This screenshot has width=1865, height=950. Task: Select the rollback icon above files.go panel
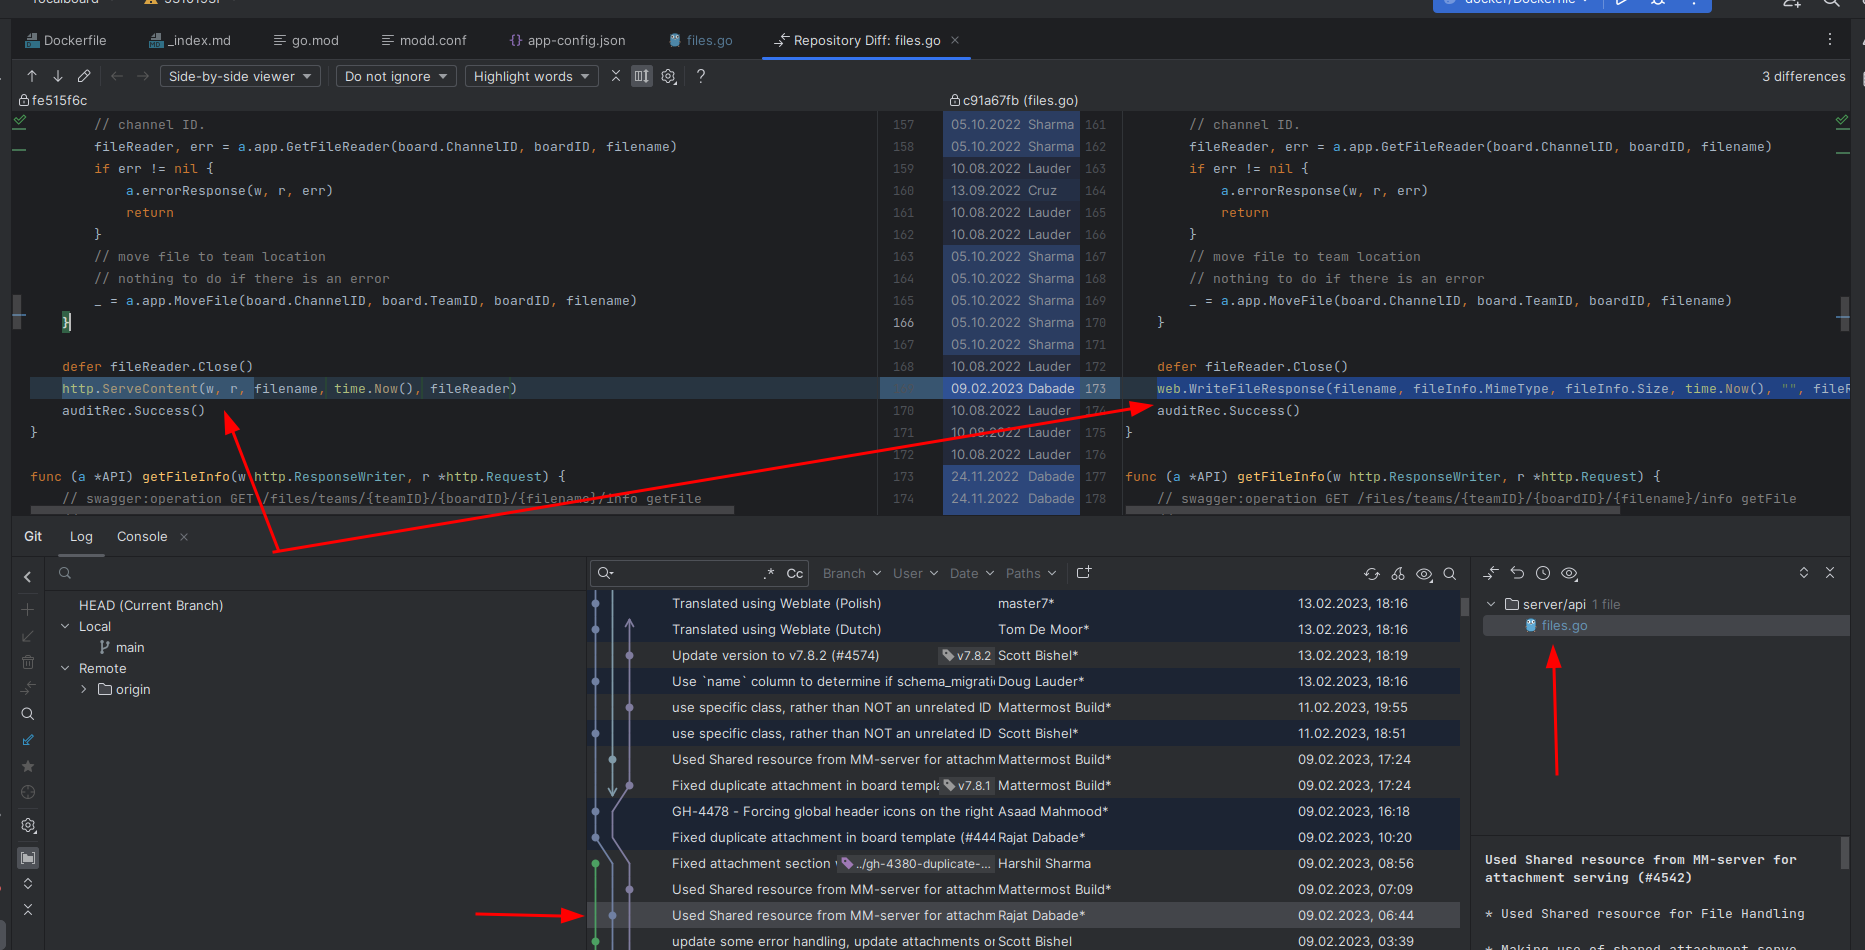point(1517,573)
